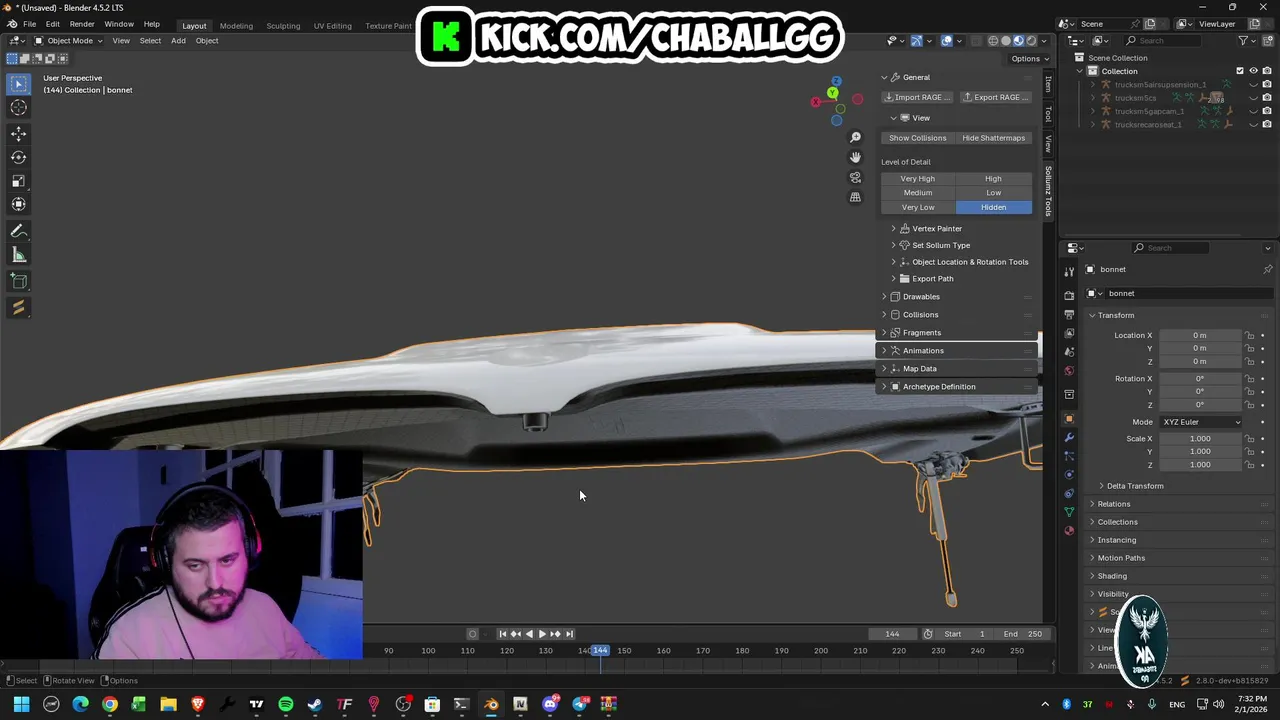1280x720 pixels.
Task: Toggle Collection exclude checkbox in outliner
Action: (1240, 71)
